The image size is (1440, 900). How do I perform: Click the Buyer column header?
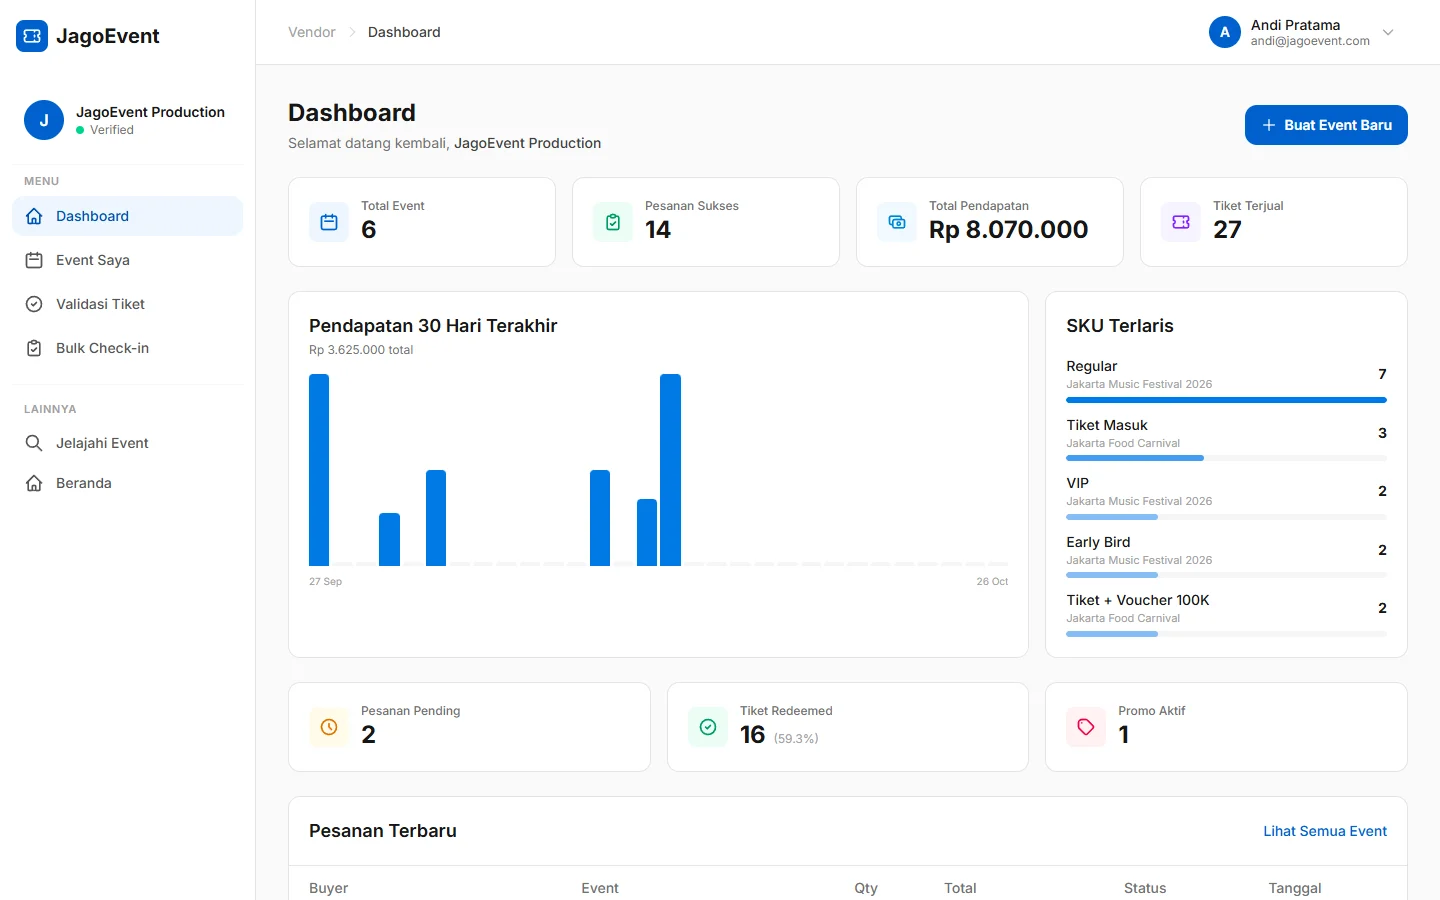point(328,888)
